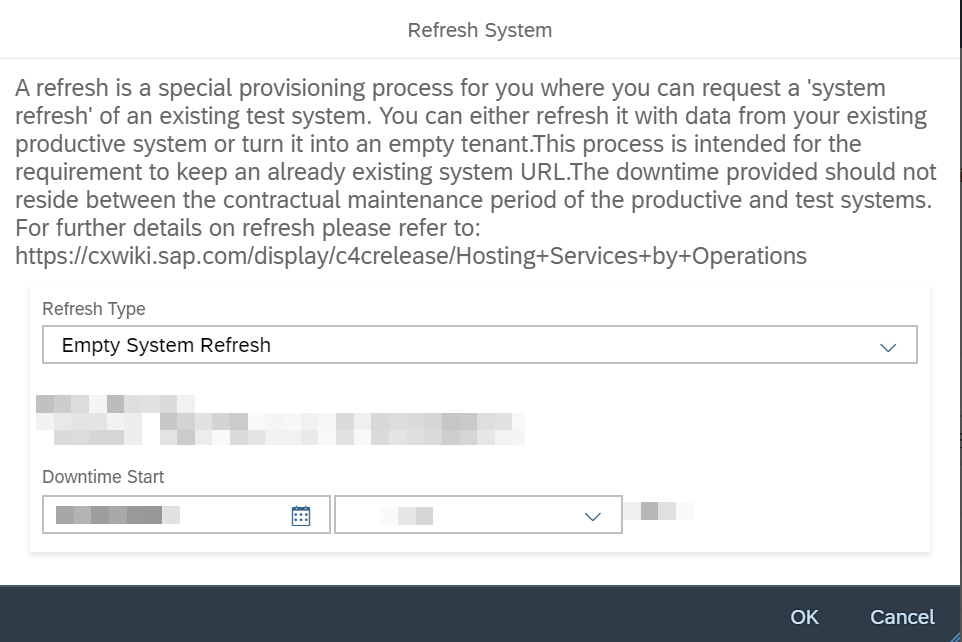Click the refresh description paragraph text
Screen dimensions: 962x642
(x=475, y=144)
